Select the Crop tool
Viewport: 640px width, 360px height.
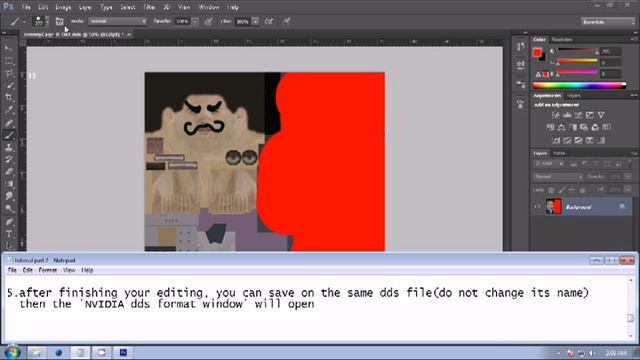pos(9,98)
